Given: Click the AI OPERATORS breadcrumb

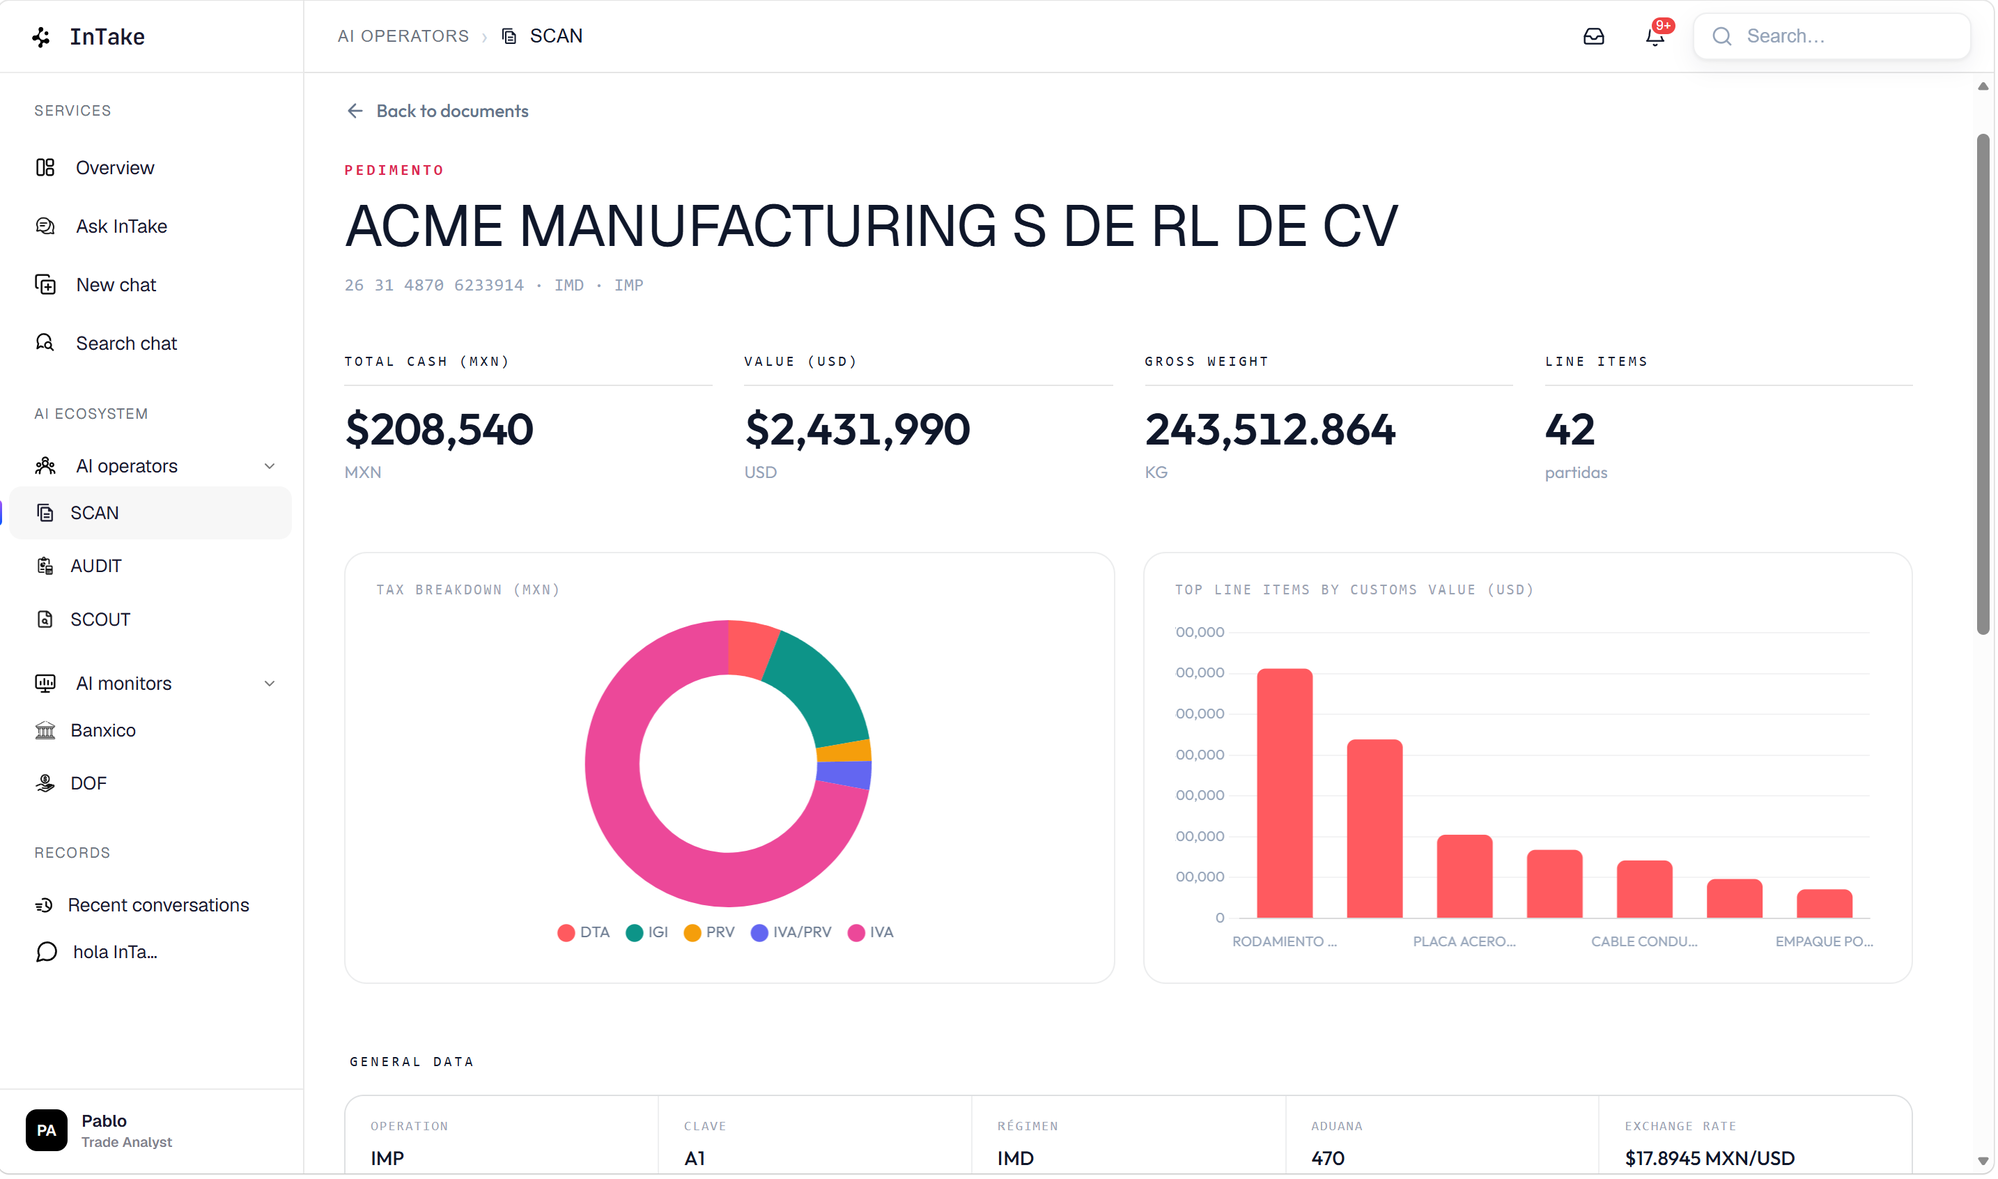Looking at the screenshot, I should pyautogui.click(x=404, y=37).
